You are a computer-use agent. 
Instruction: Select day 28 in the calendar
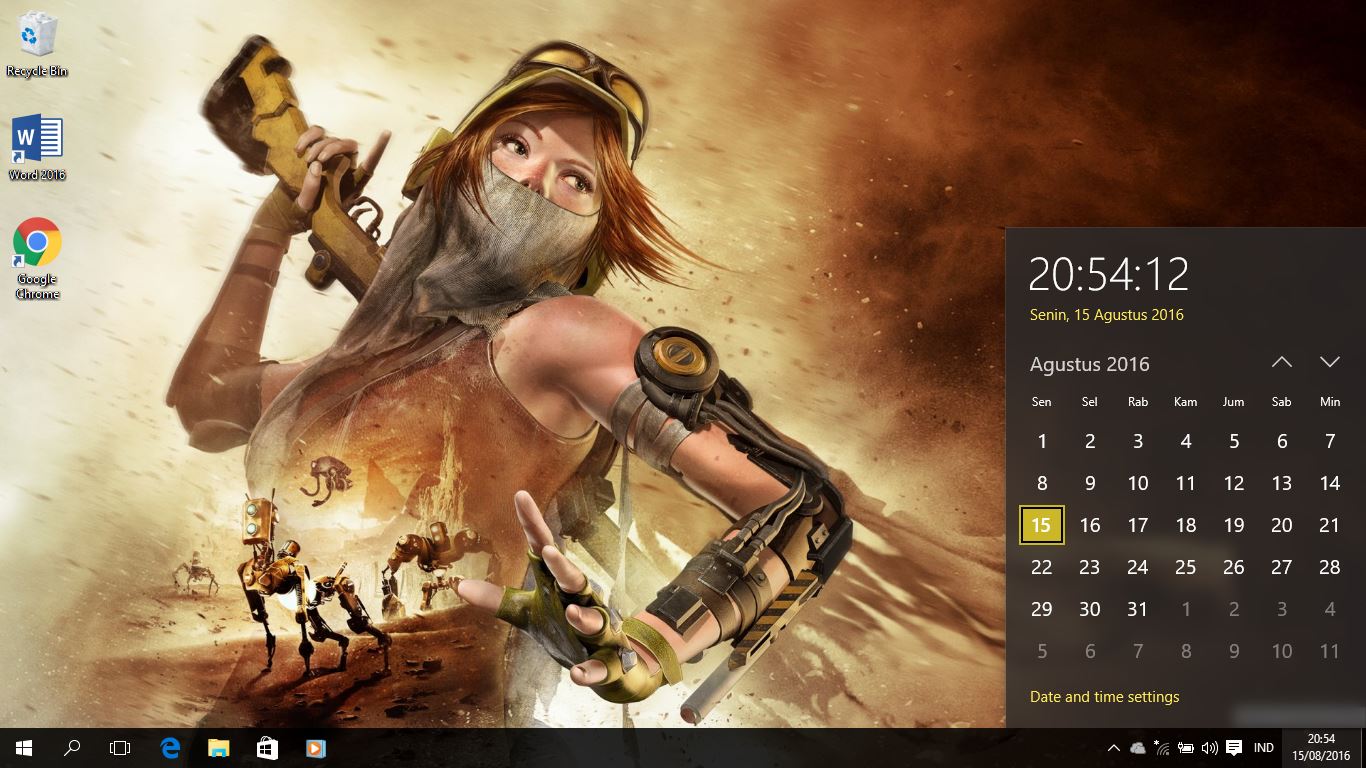(x=1329, y=567)
